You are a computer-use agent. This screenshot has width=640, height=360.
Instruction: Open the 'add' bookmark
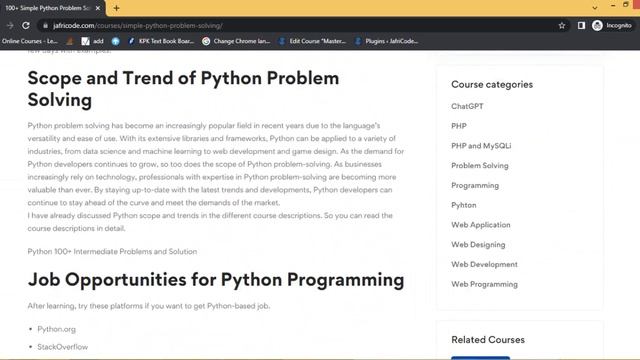pyautogui.click(x=92, y=41)
